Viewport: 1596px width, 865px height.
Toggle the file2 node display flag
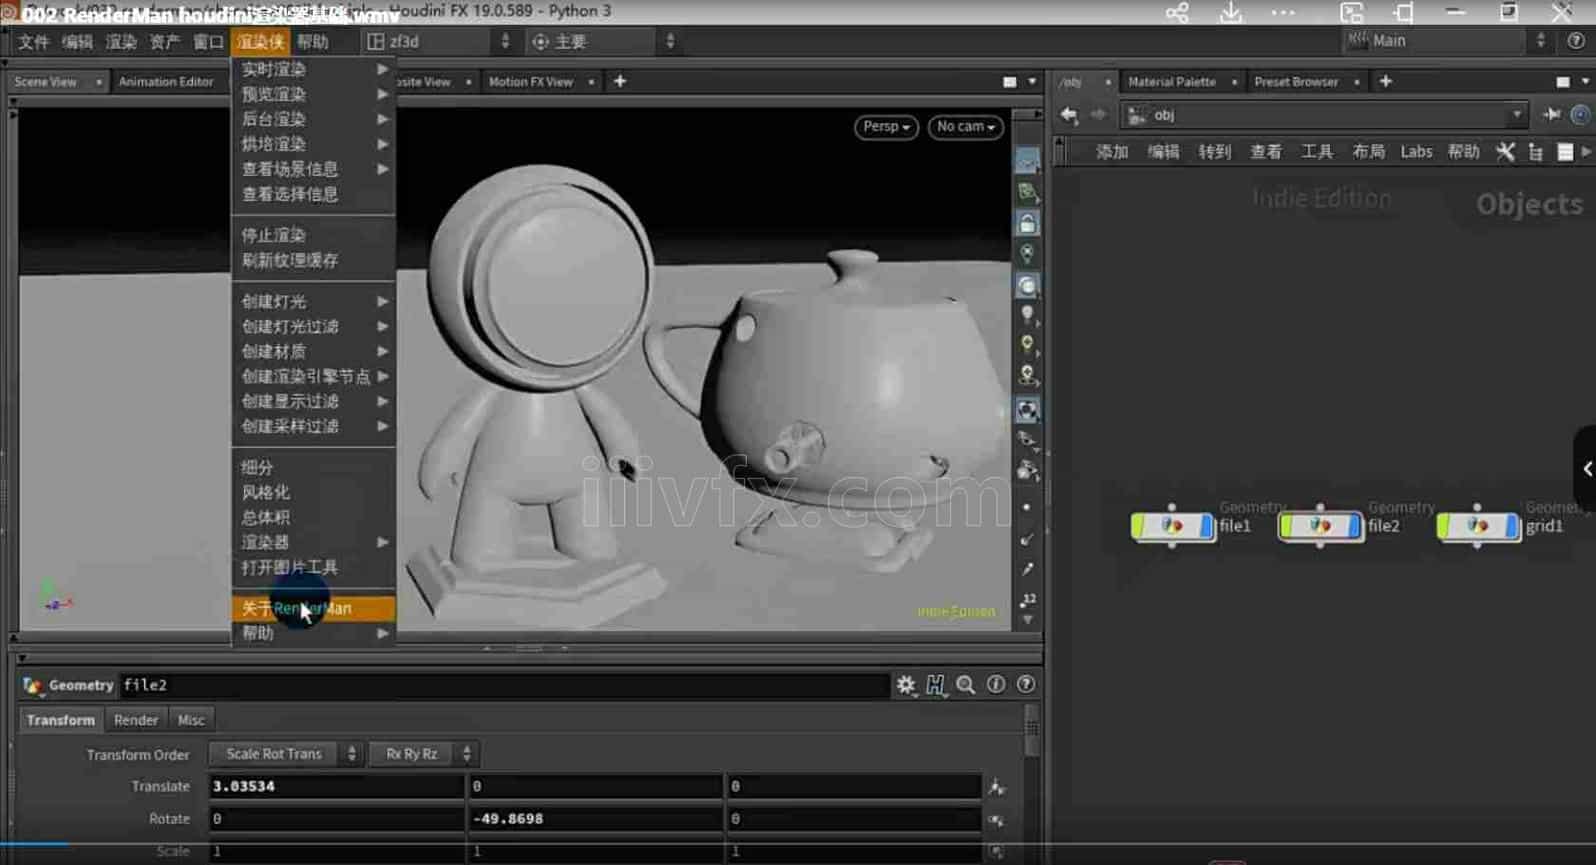(x=1355, y=525)
